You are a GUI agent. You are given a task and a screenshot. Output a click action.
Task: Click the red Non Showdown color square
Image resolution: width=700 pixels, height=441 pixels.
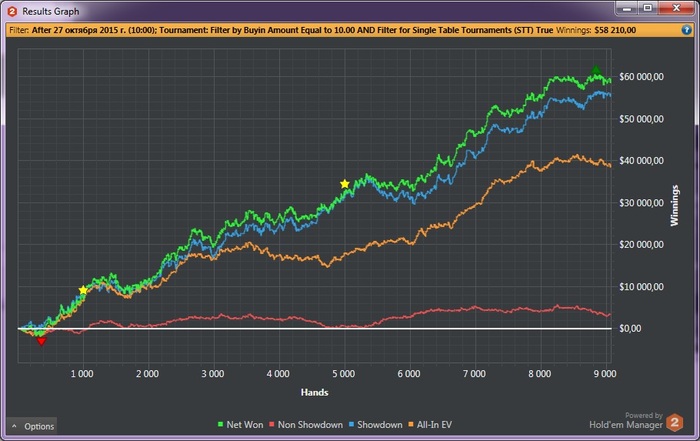272,424
